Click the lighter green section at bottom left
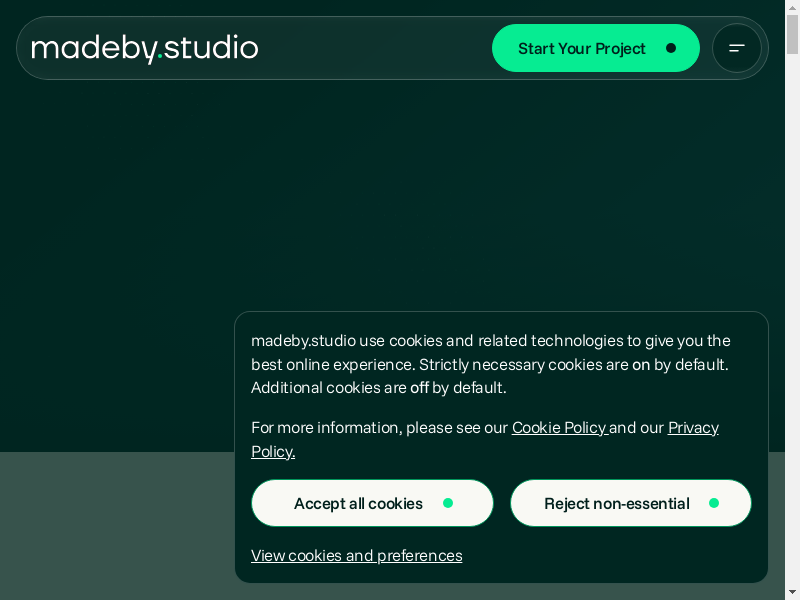Screen dimensions: 800x600 [110, 525]
